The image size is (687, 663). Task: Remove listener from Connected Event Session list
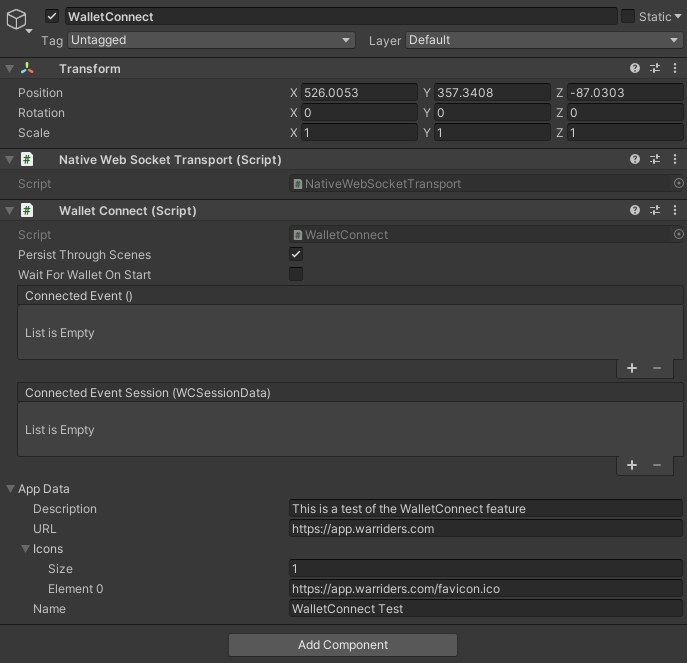(x=656, y=465)
